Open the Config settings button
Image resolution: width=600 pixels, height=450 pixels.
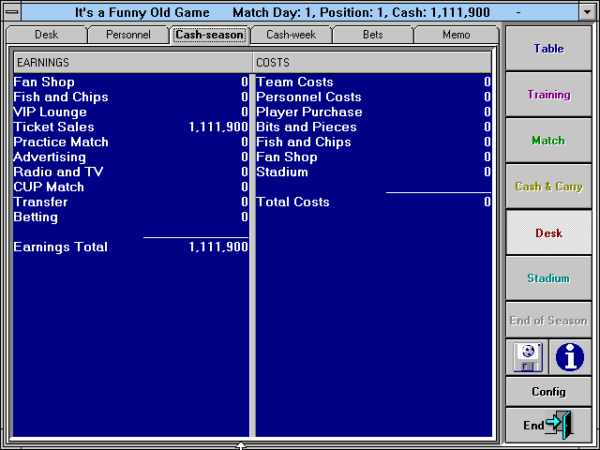[548, 391]
